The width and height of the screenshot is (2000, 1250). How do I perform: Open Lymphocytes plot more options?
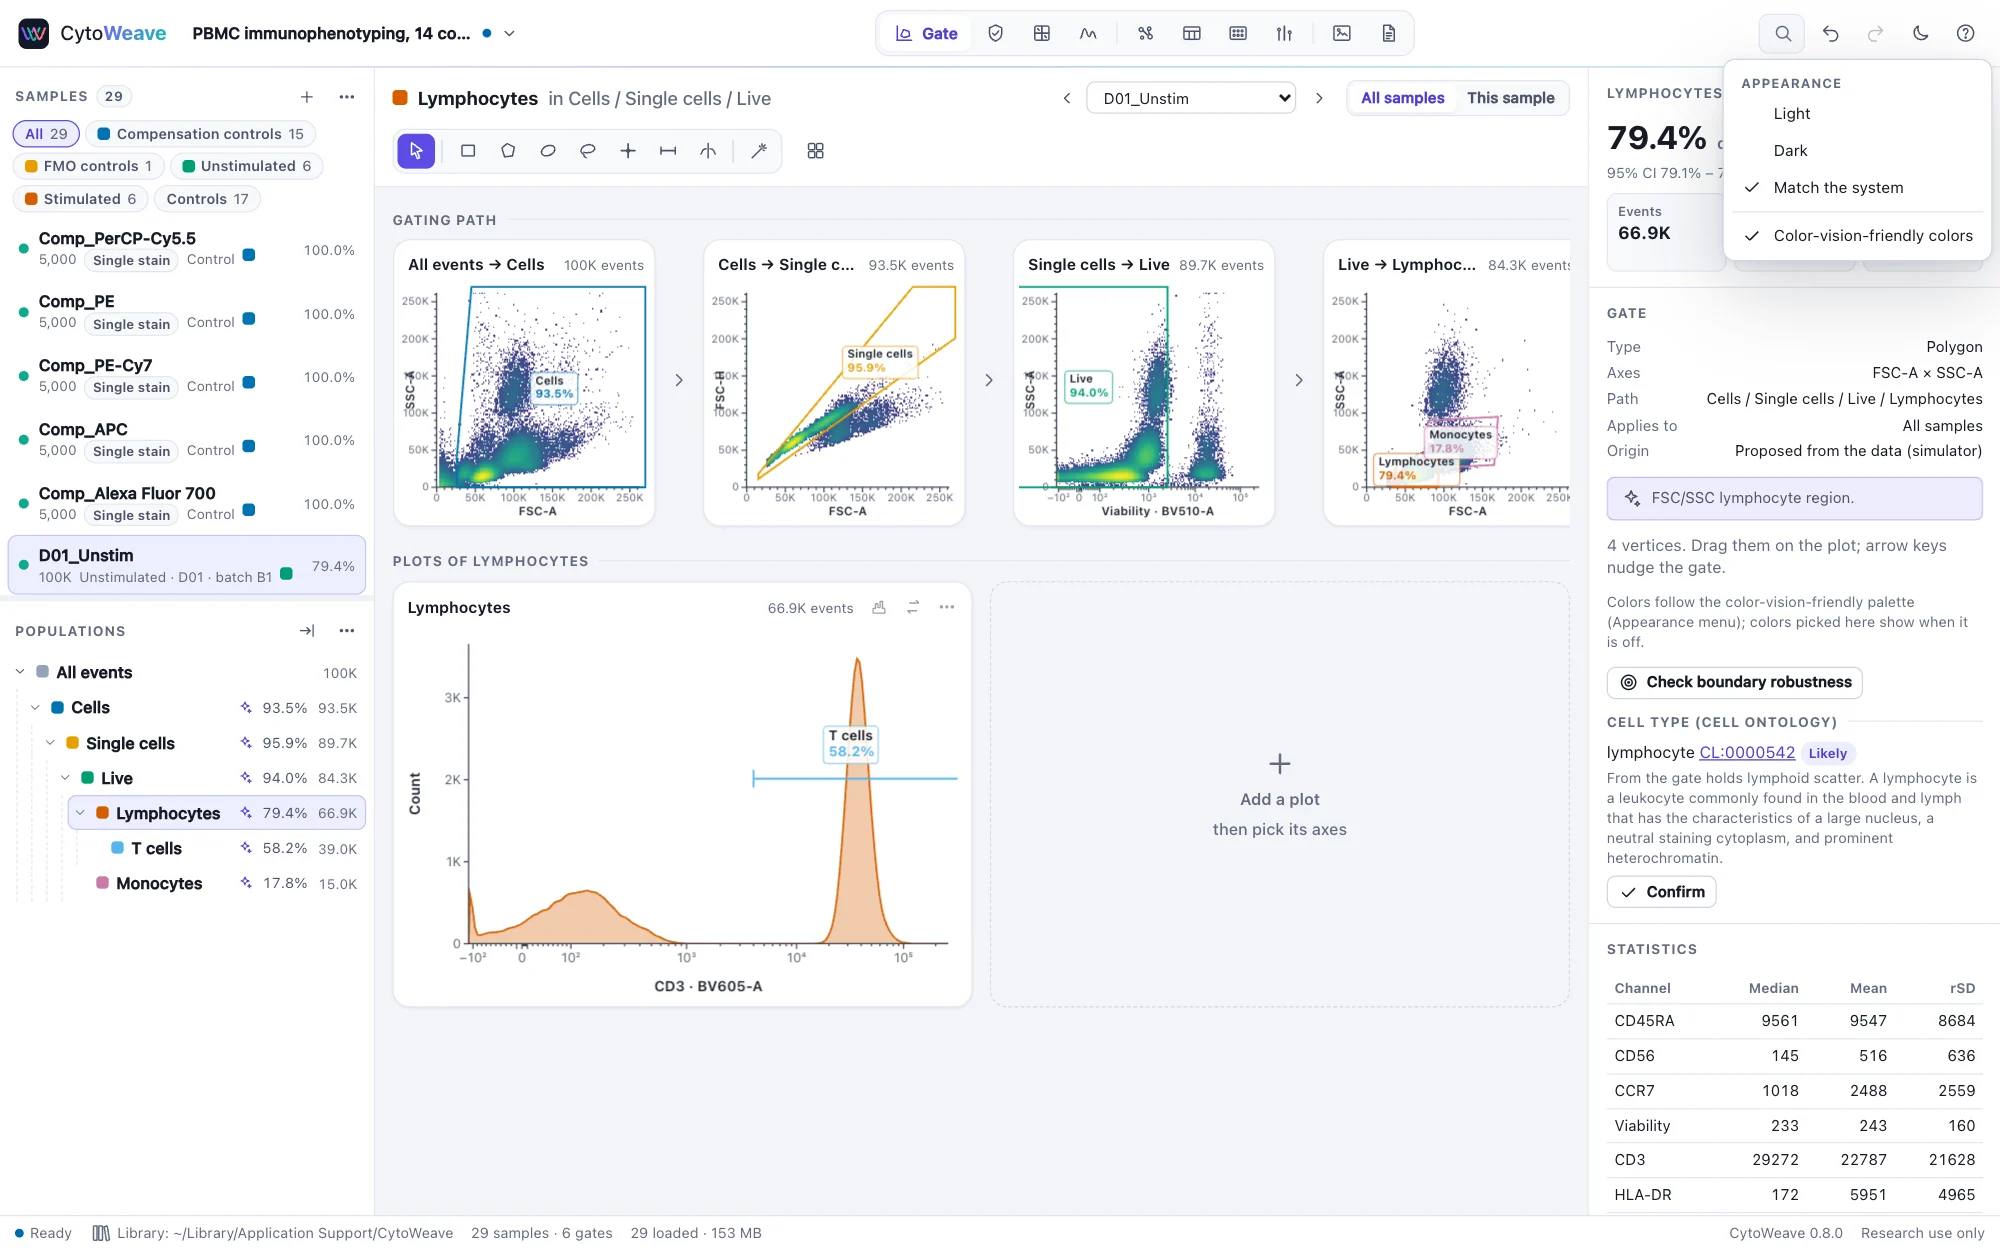click(947, 607)
